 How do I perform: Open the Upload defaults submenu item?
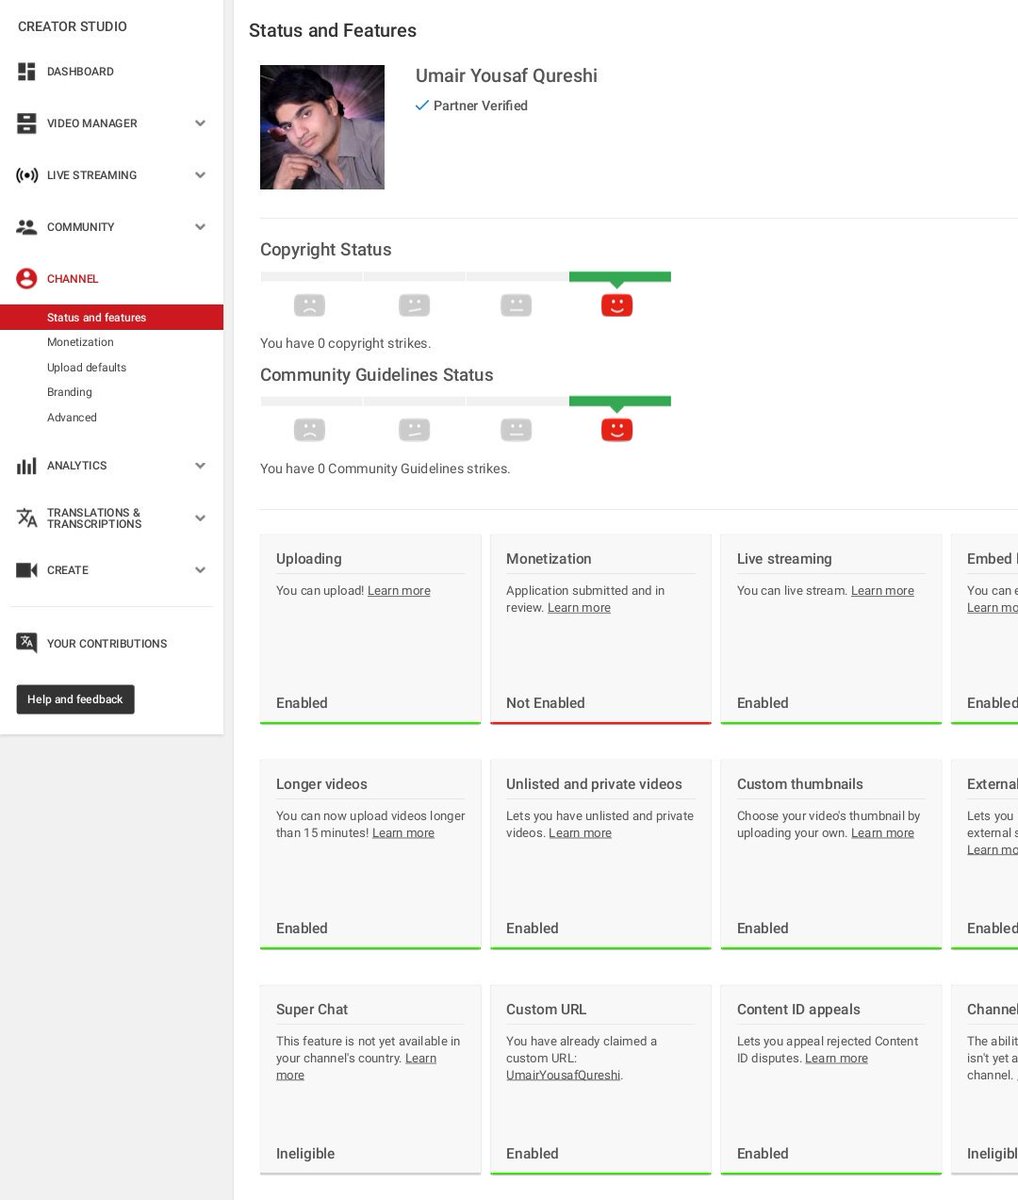(x=87, y=367)
